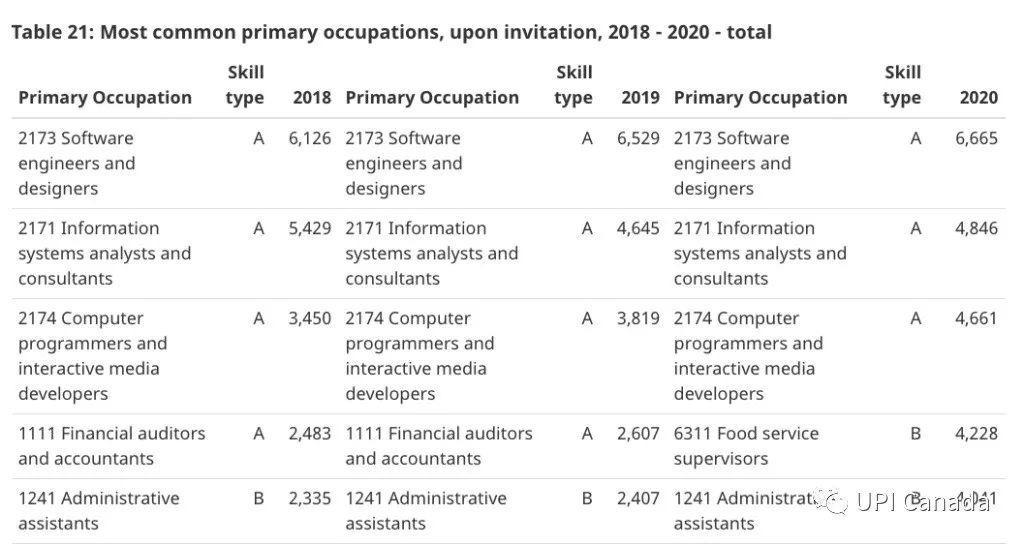Select the 2019 column header
Screen dimensions: 1024x544
tap(640, 97)
